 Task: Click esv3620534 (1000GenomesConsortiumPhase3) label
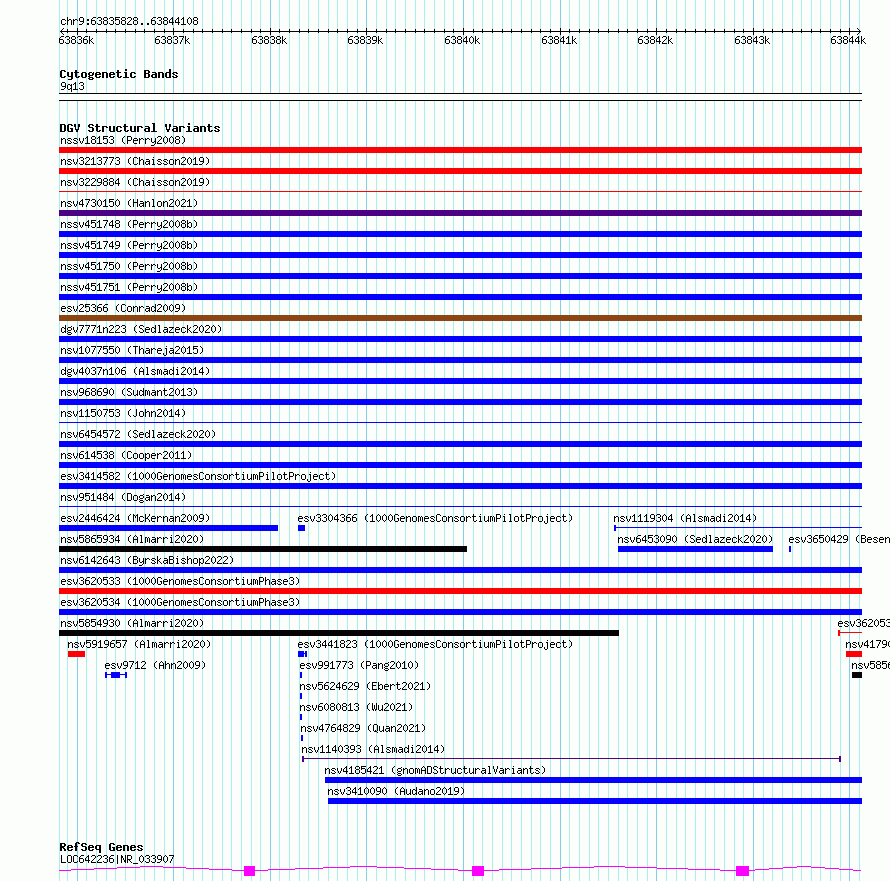point(180,602)
